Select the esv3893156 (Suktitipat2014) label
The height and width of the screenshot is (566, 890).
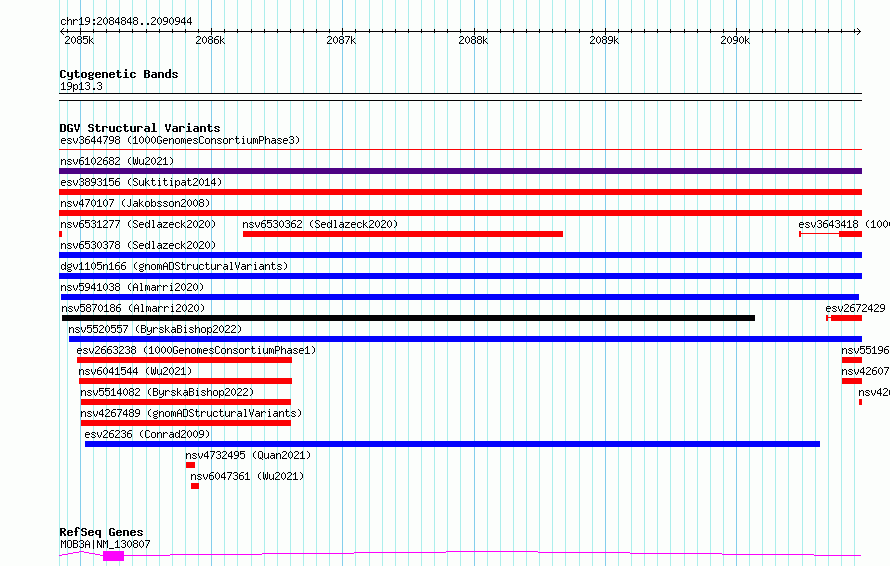point(141,182)
